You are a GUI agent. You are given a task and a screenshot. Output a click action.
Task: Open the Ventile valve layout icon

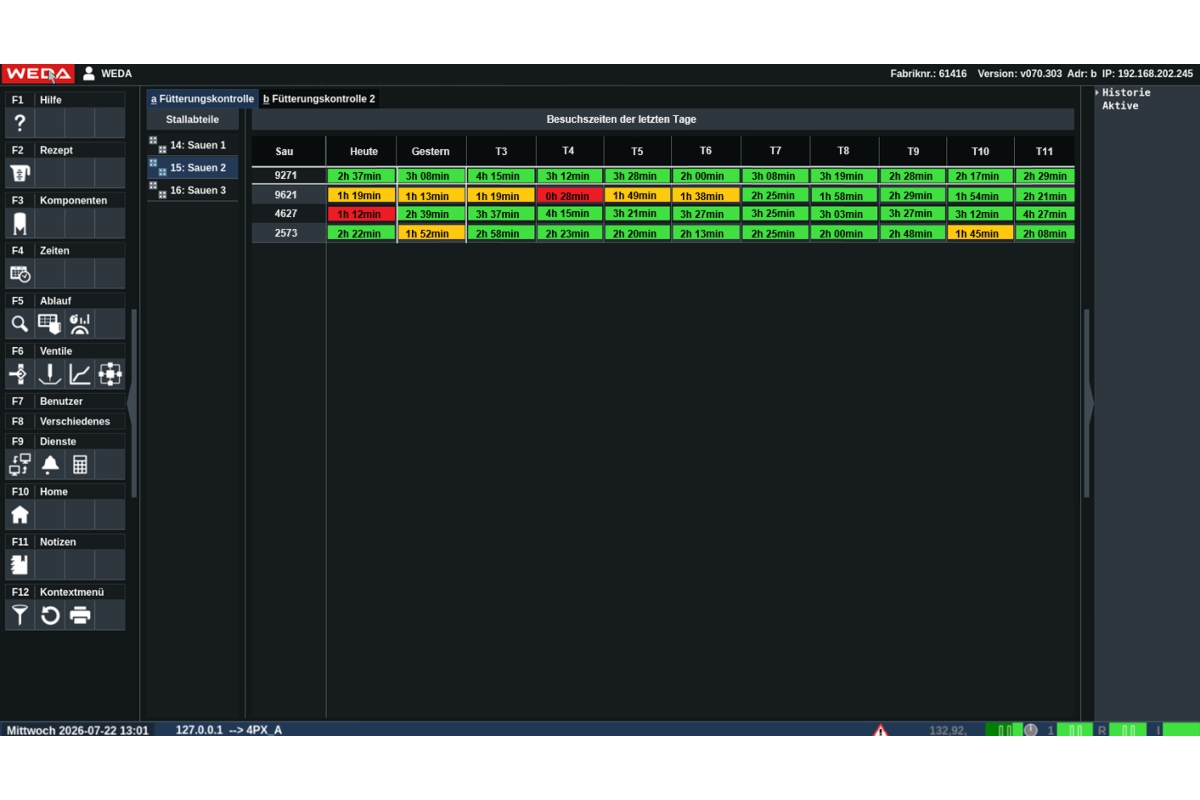(110, 374)
